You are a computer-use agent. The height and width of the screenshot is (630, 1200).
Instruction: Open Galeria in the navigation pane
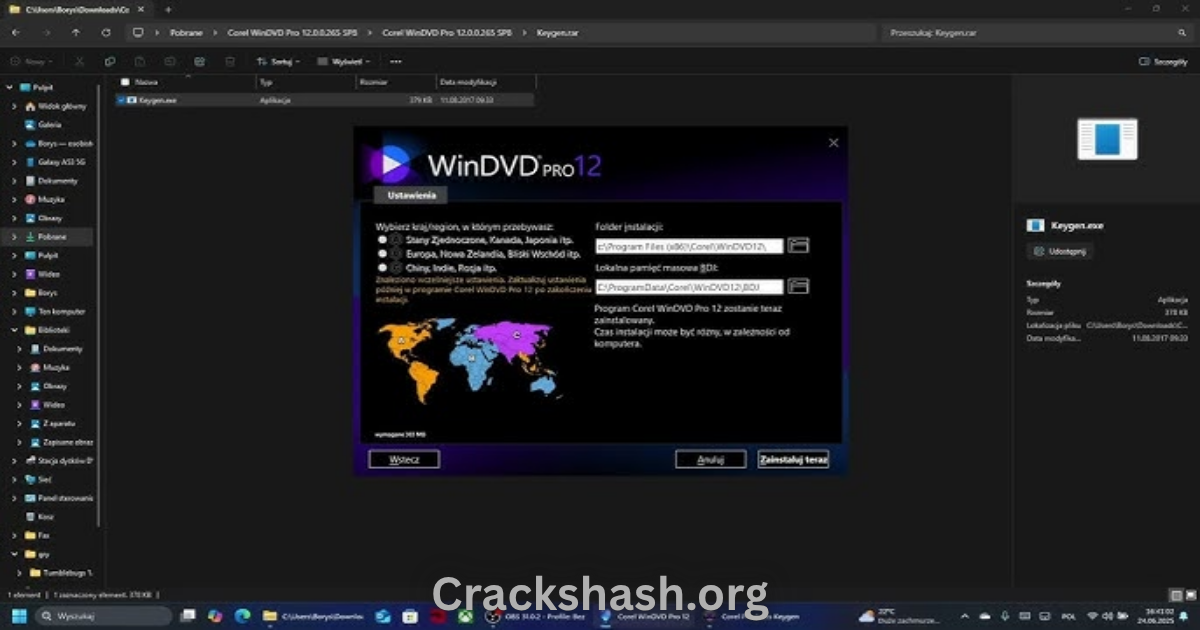pos(50,125)
